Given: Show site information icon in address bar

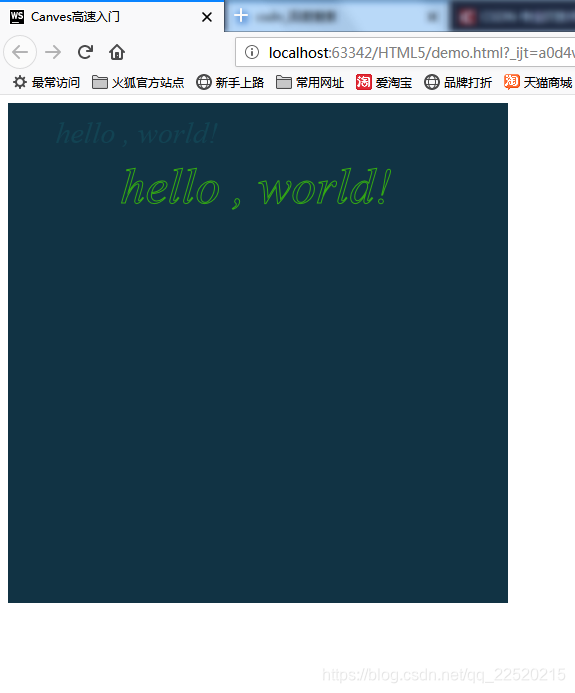Looking at the screenshot, I should (252, 52).
